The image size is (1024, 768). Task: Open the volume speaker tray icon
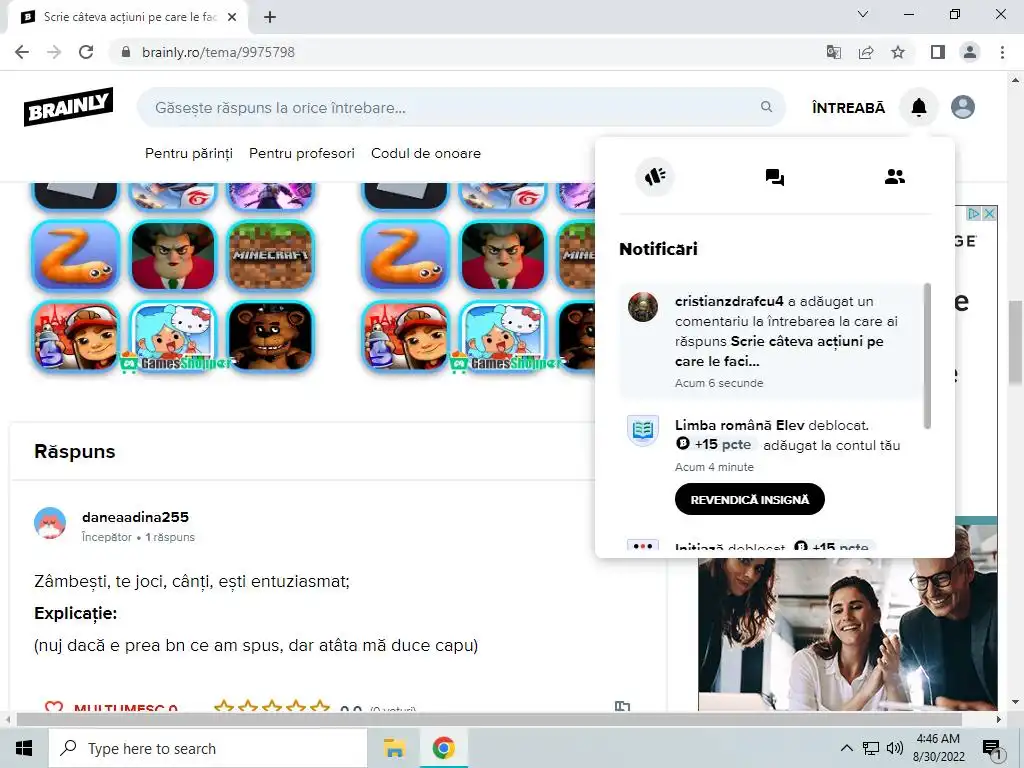[895, 748]
